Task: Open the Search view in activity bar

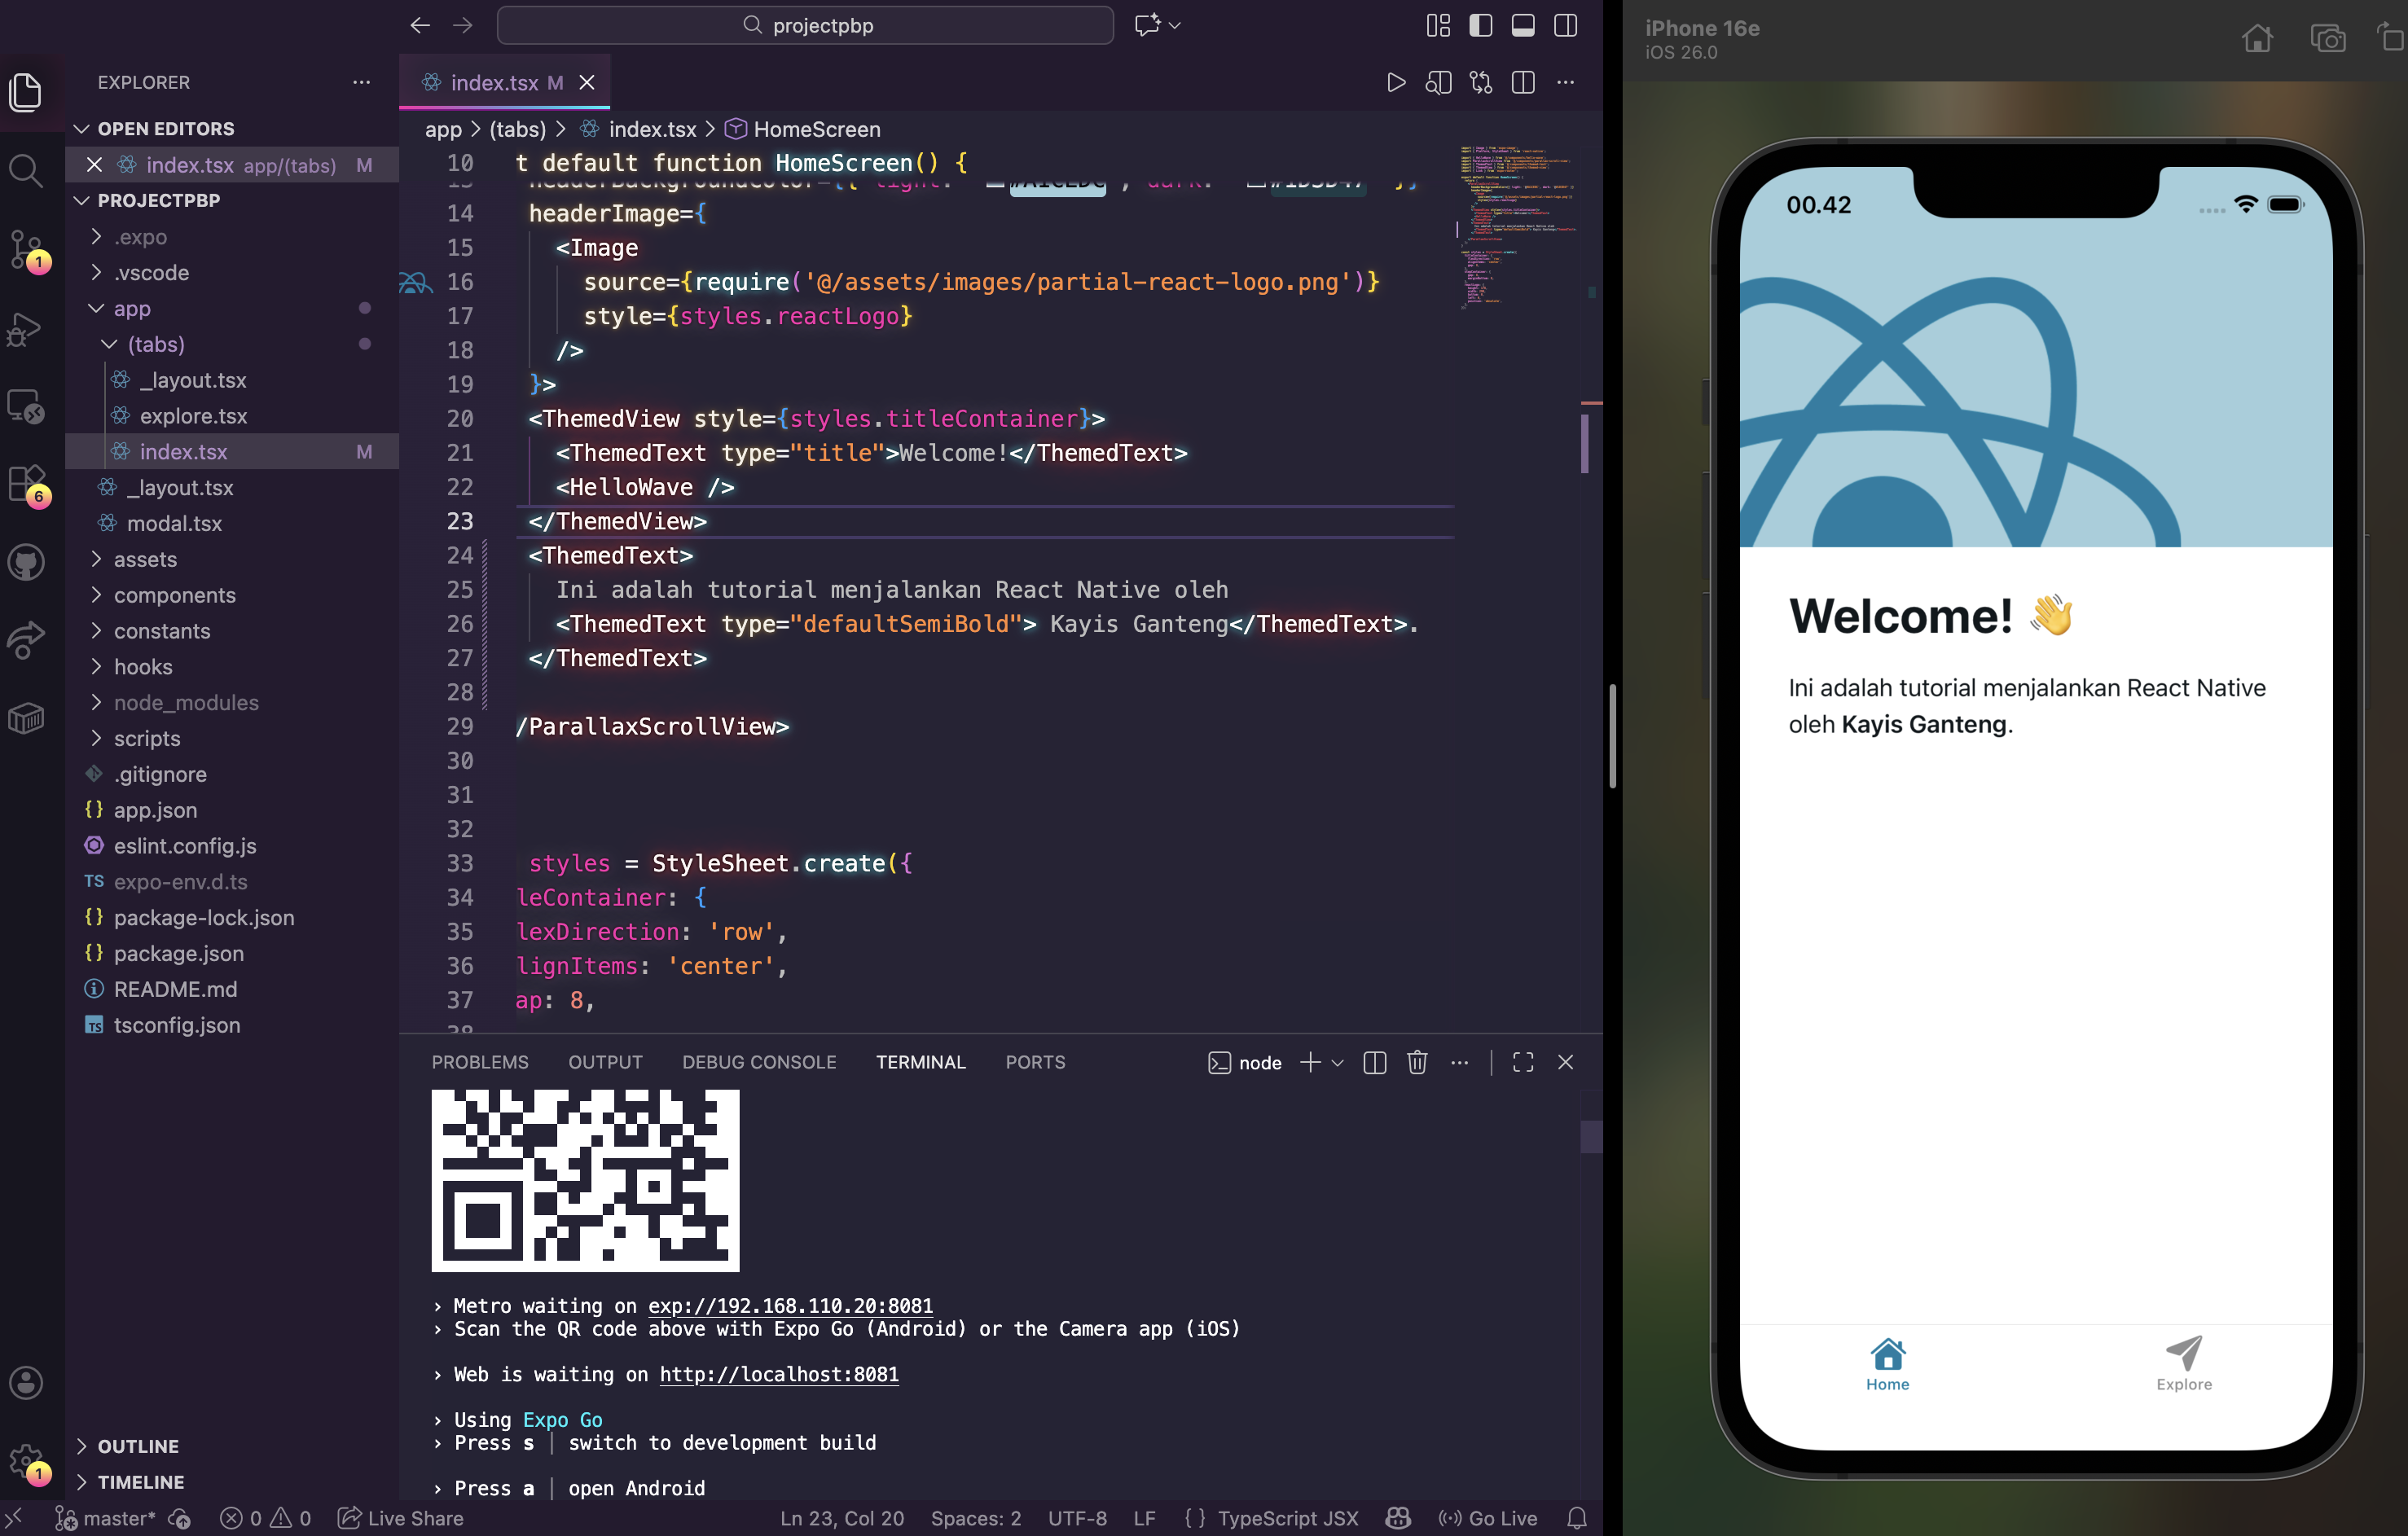Action: (26, 171)
